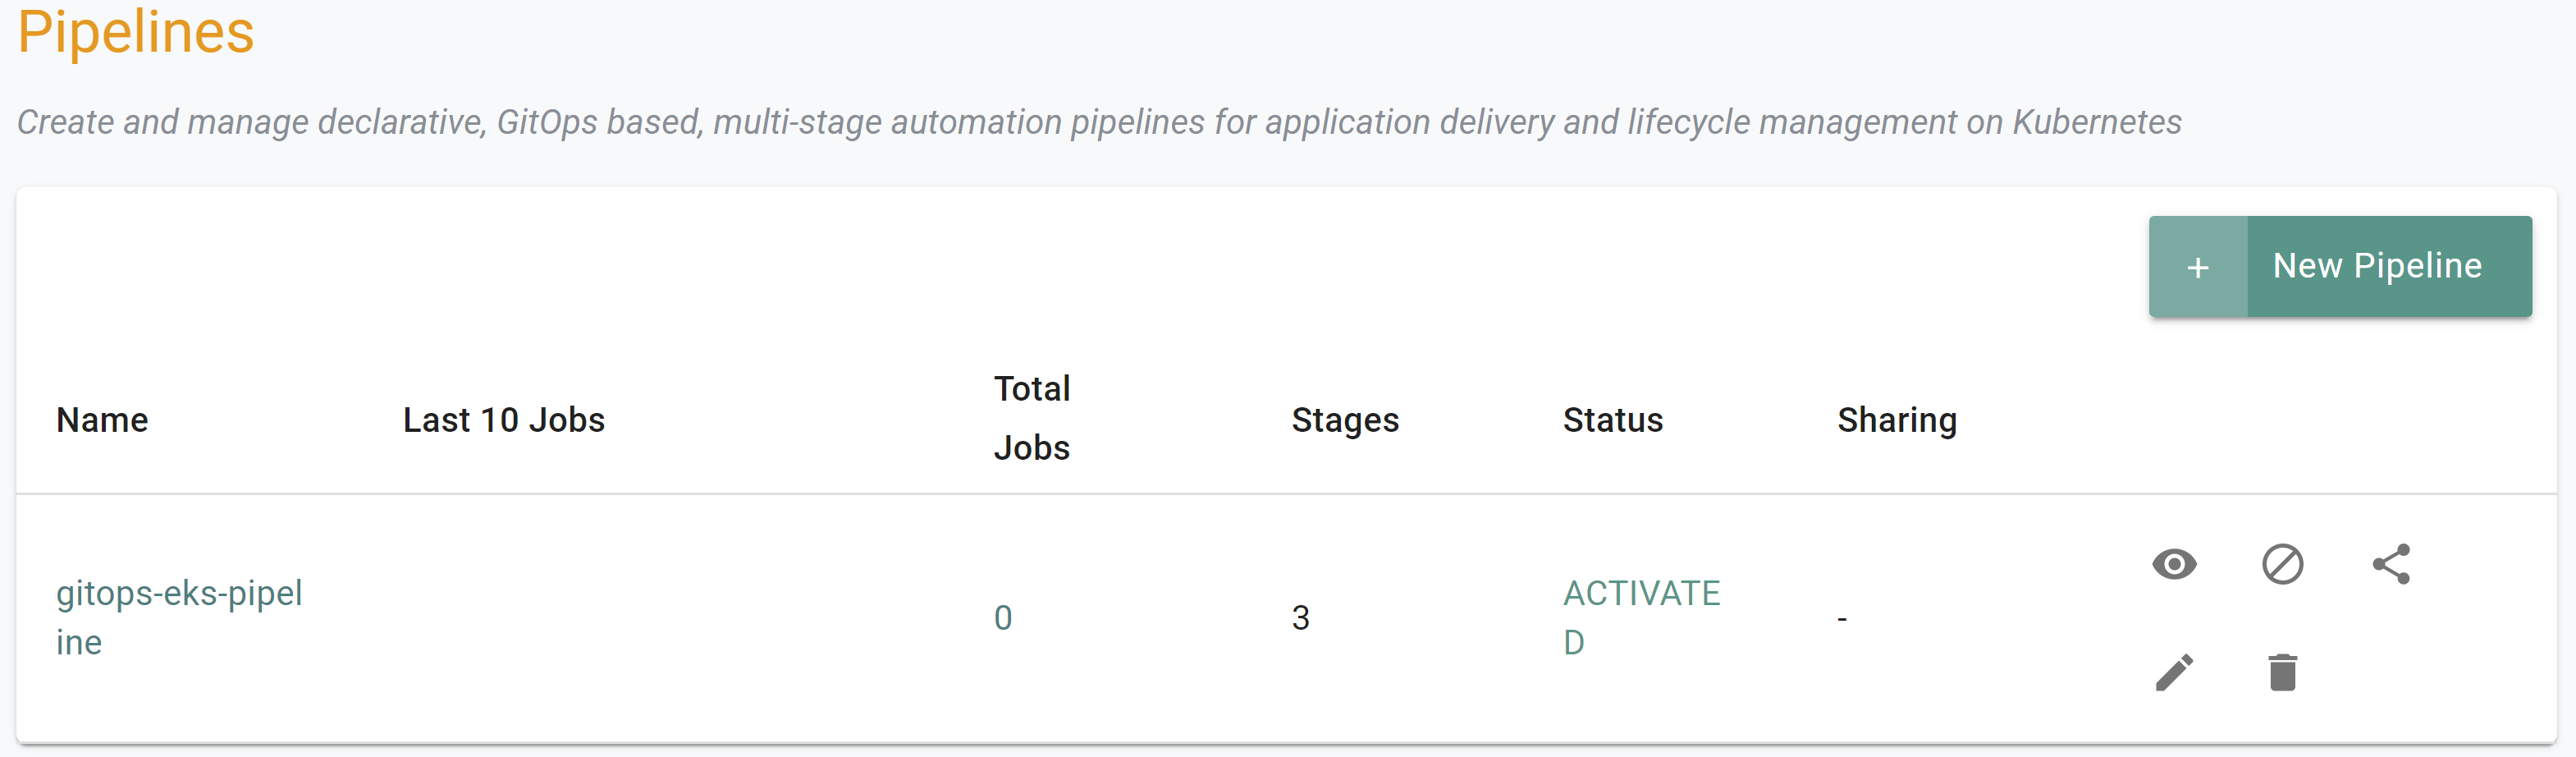2576x757 pixels.
Task: Deactivate gitops-eks-pipeline with the circle-slash icon
Action: tap(2282, 564)
